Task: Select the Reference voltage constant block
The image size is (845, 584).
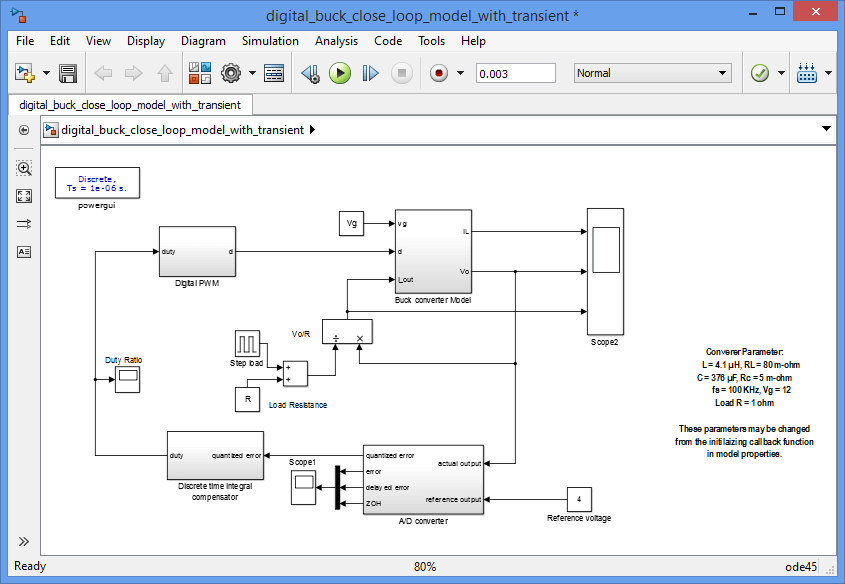Action: coord(579,499)
